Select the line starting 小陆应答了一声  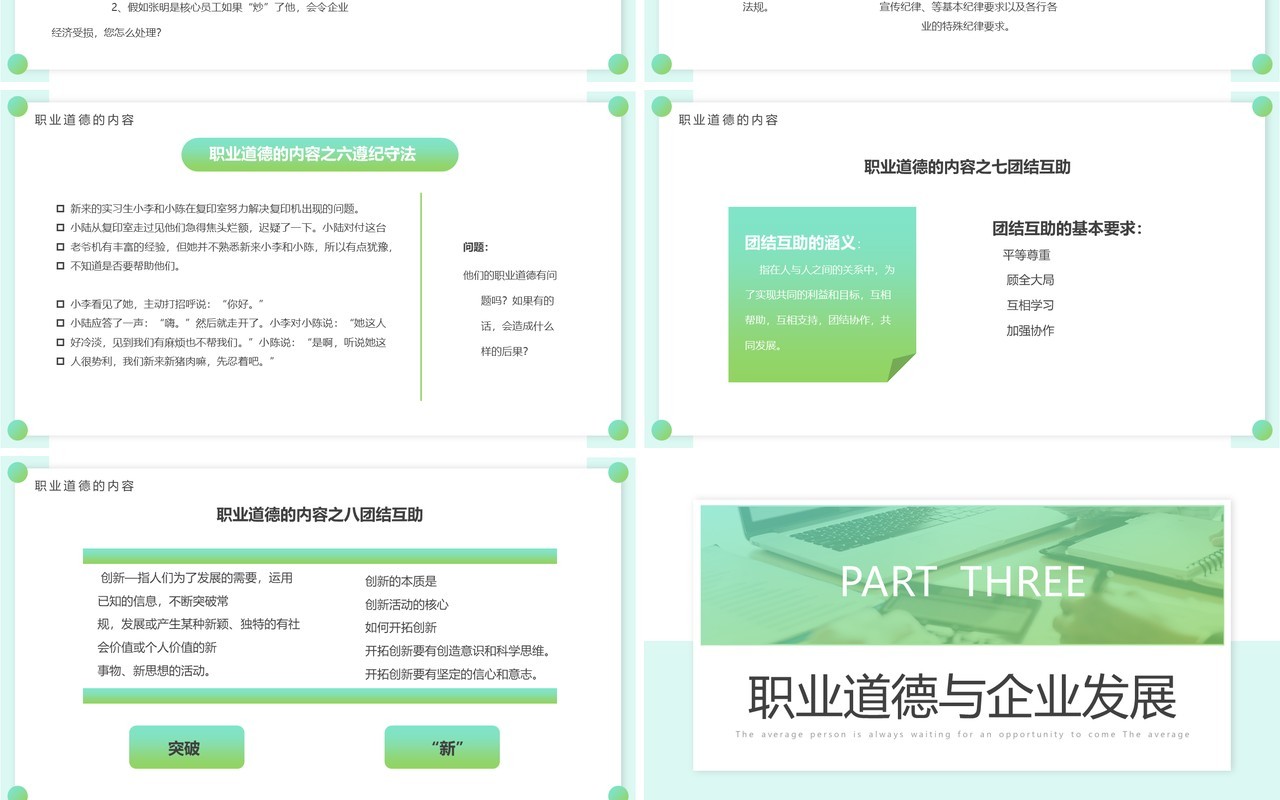228,323
